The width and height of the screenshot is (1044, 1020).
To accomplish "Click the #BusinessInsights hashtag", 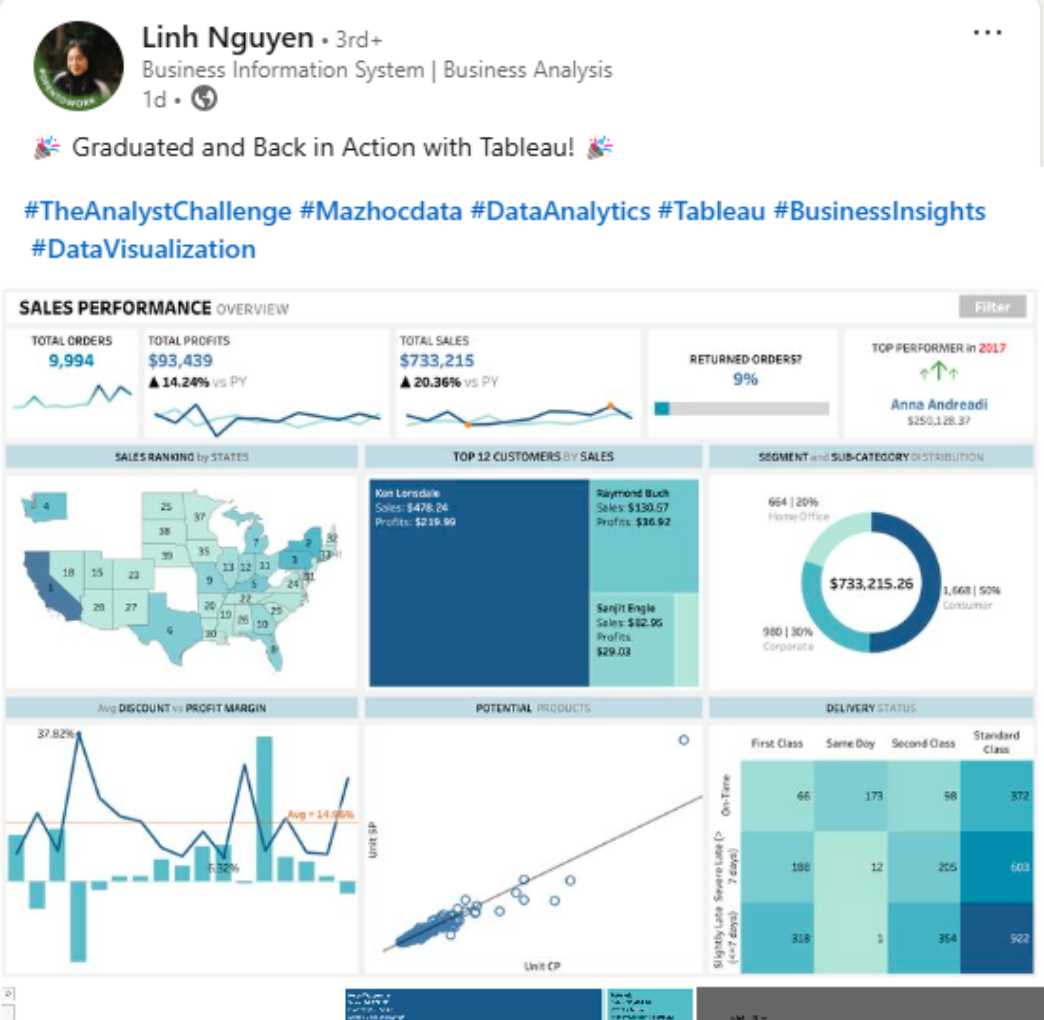I will pyautogui.click(x=879, y=211).
